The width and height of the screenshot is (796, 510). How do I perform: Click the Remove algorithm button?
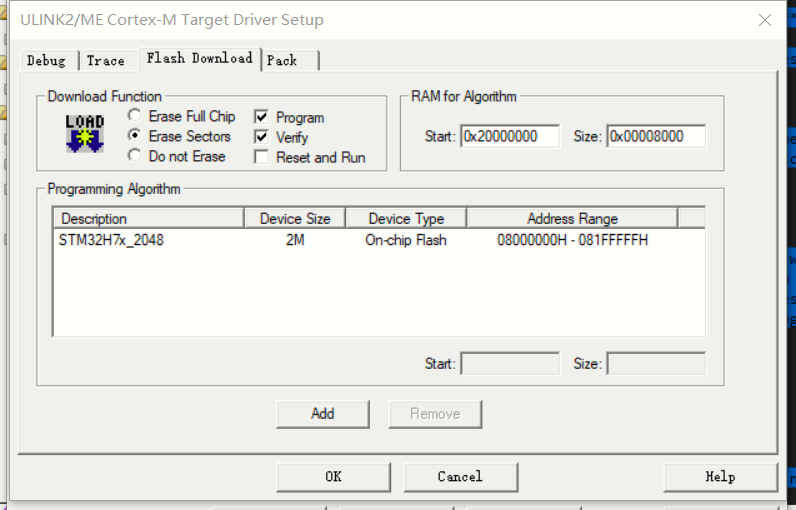point(435,414)
